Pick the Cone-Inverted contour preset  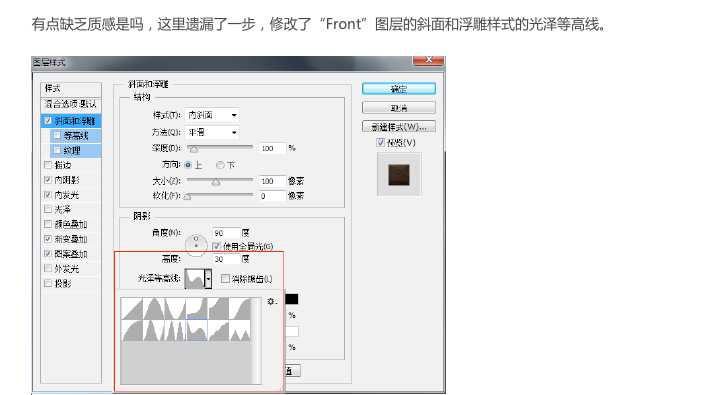(175, 309)
